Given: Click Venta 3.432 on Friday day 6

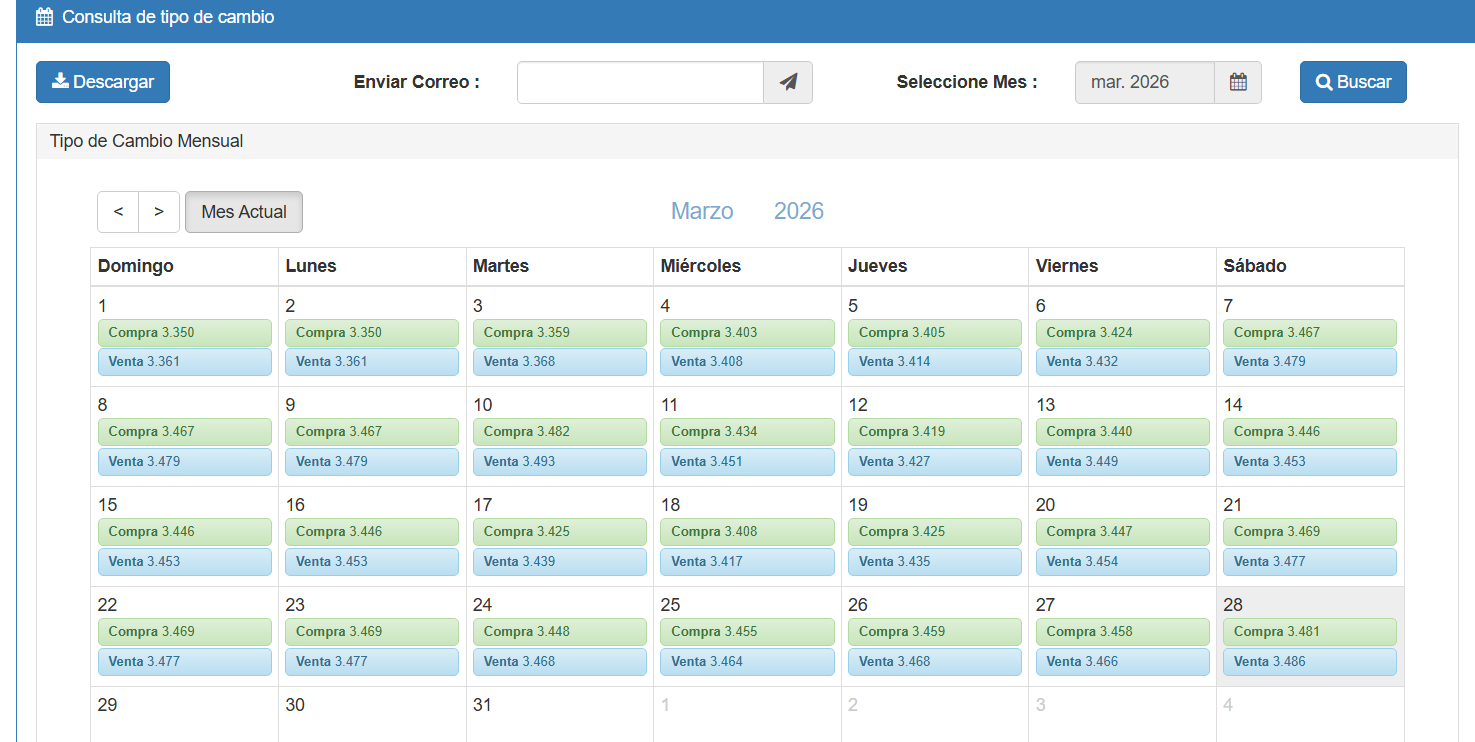Looking at the screenshot, I should 1122,362.
